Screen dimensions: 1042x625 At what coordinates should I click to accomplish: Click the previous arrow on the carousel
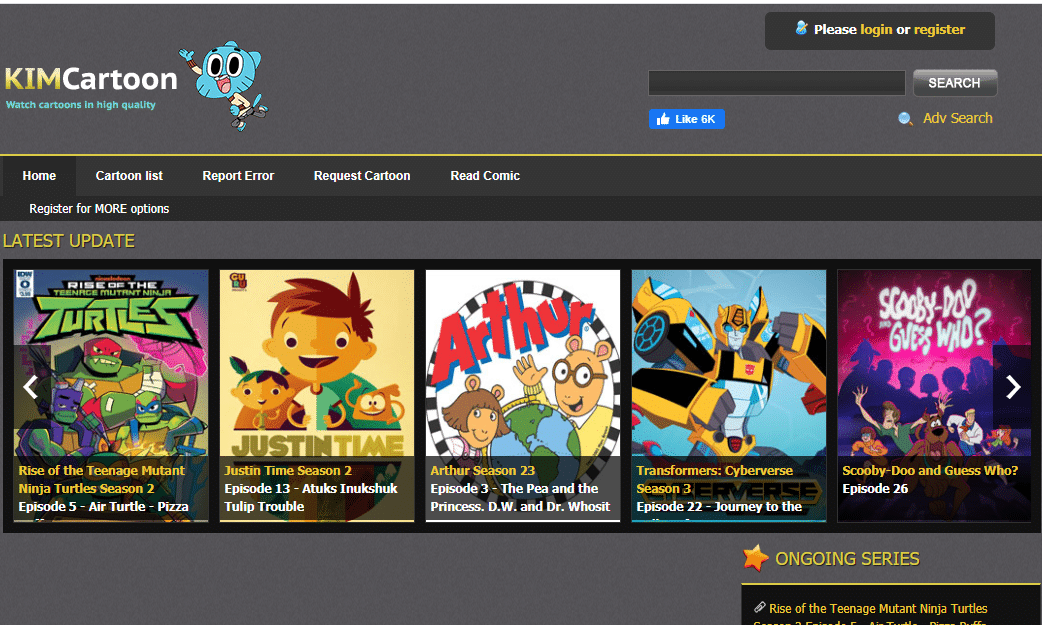31,386
